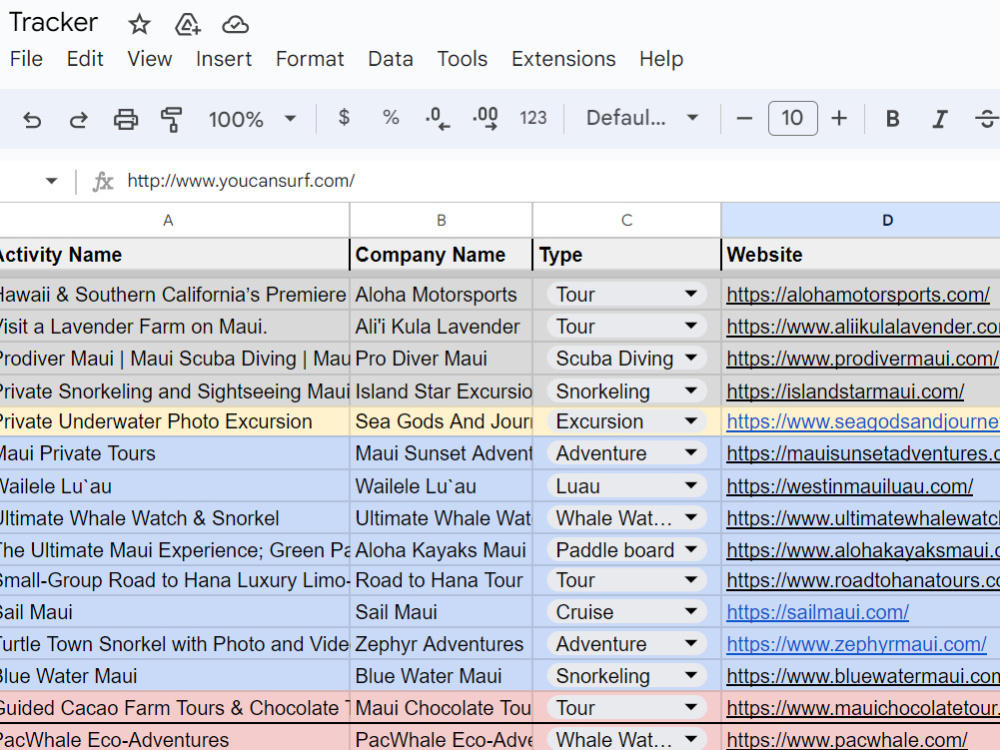
Task: Select the Type header cell
Action: (627, 254)
